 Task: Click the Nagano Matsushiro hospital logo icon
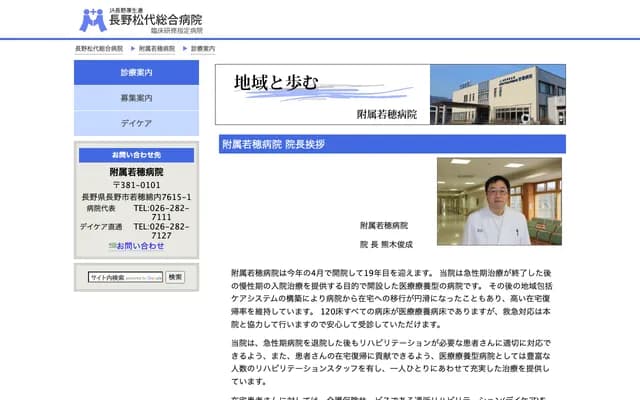93,20
